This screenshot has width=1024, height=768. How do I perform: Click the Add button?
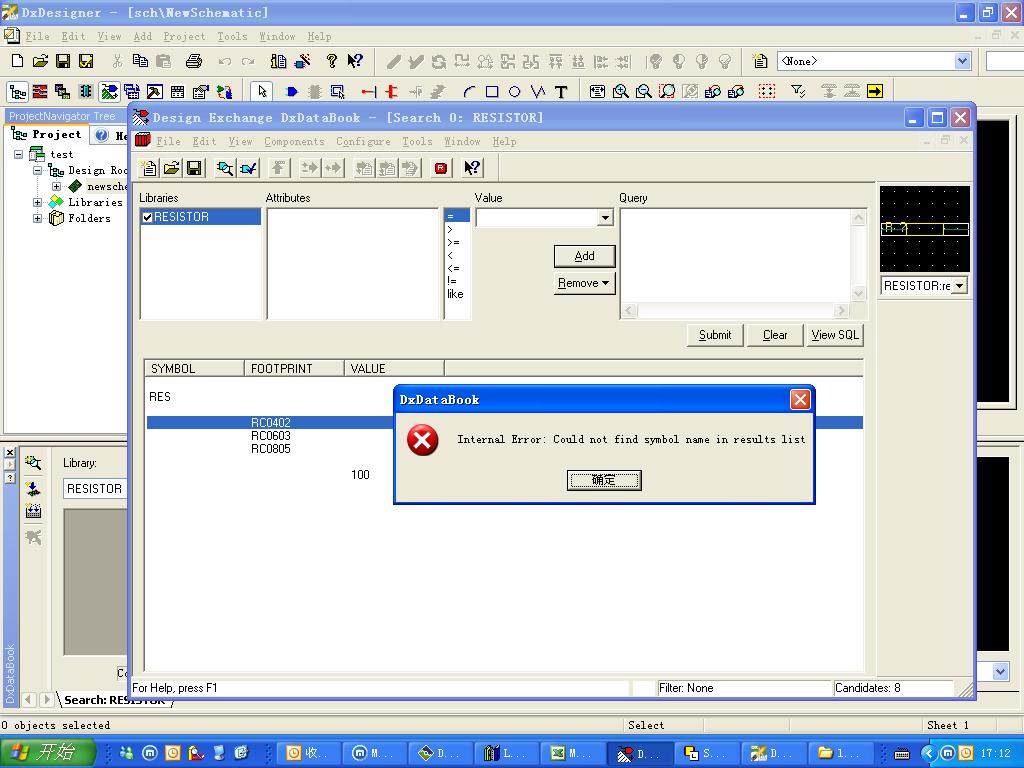pyautogui.click(x=584, y=256)
